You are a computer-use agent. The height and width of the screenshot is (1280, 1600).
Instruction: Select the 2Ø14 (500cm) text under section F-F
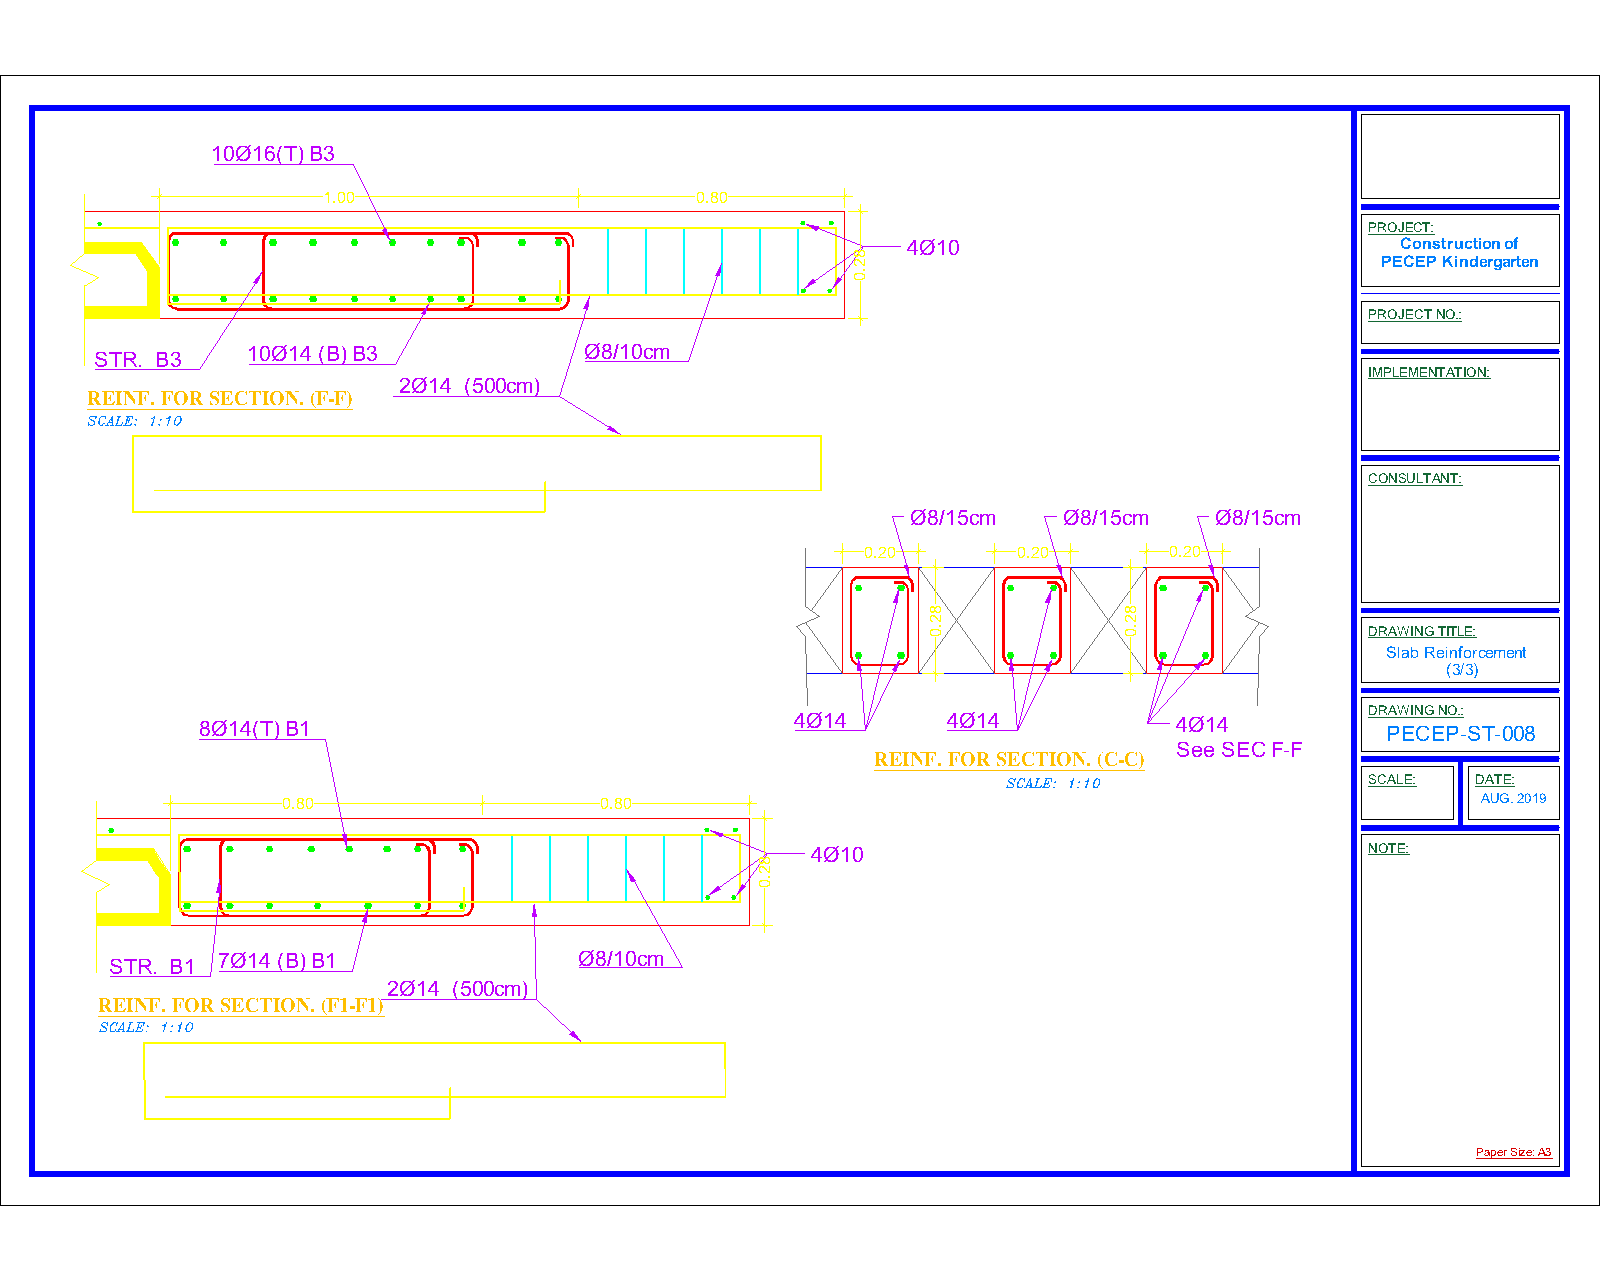(469, 386)
